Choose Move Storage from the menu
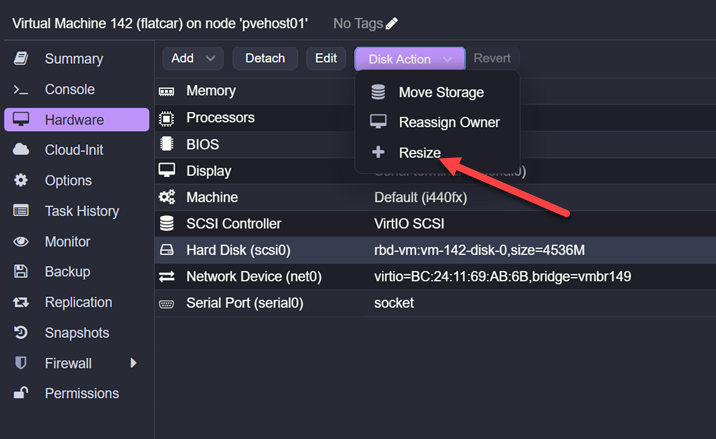Screen dimensions: 716x439 pyautogui.click(x=440, y=92)
